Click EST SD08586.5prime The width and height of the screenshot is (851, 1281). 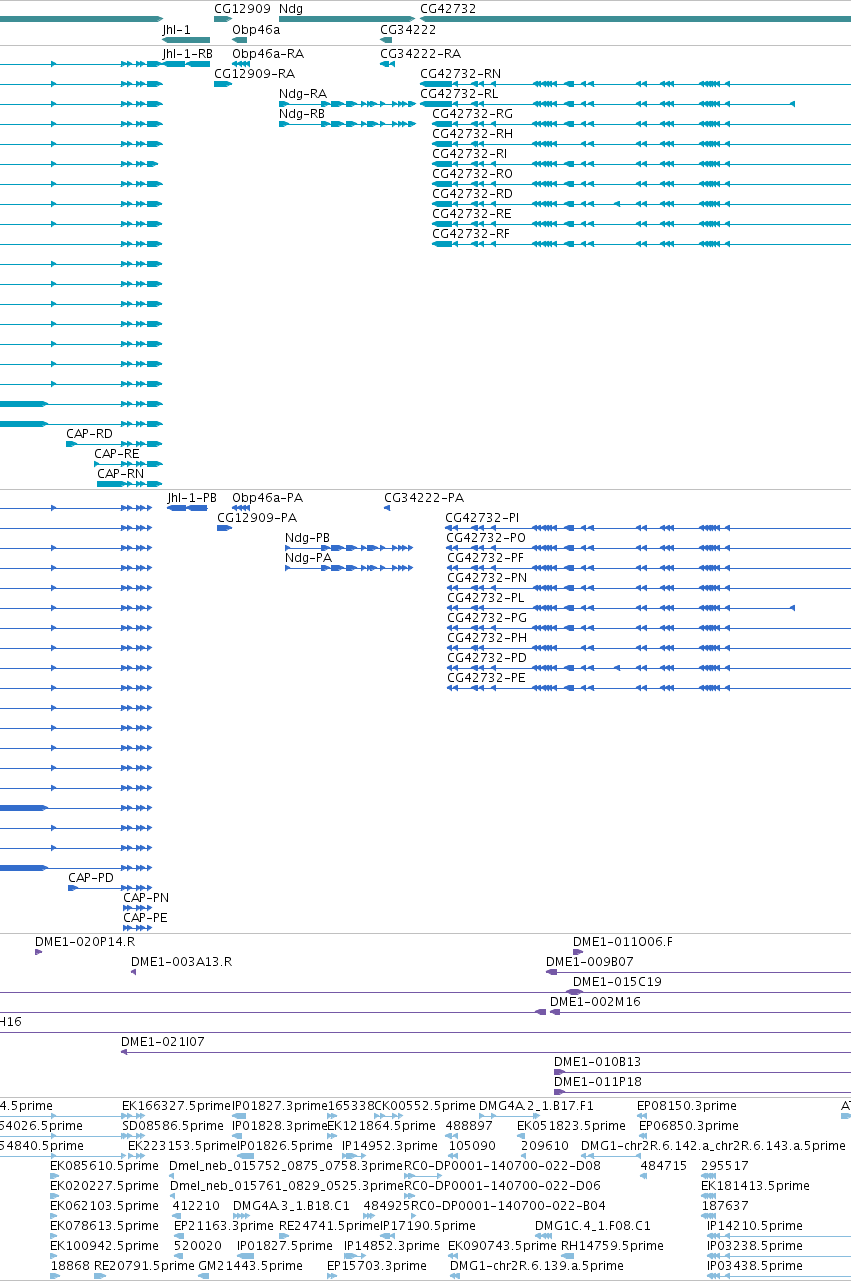point(173,1126)
